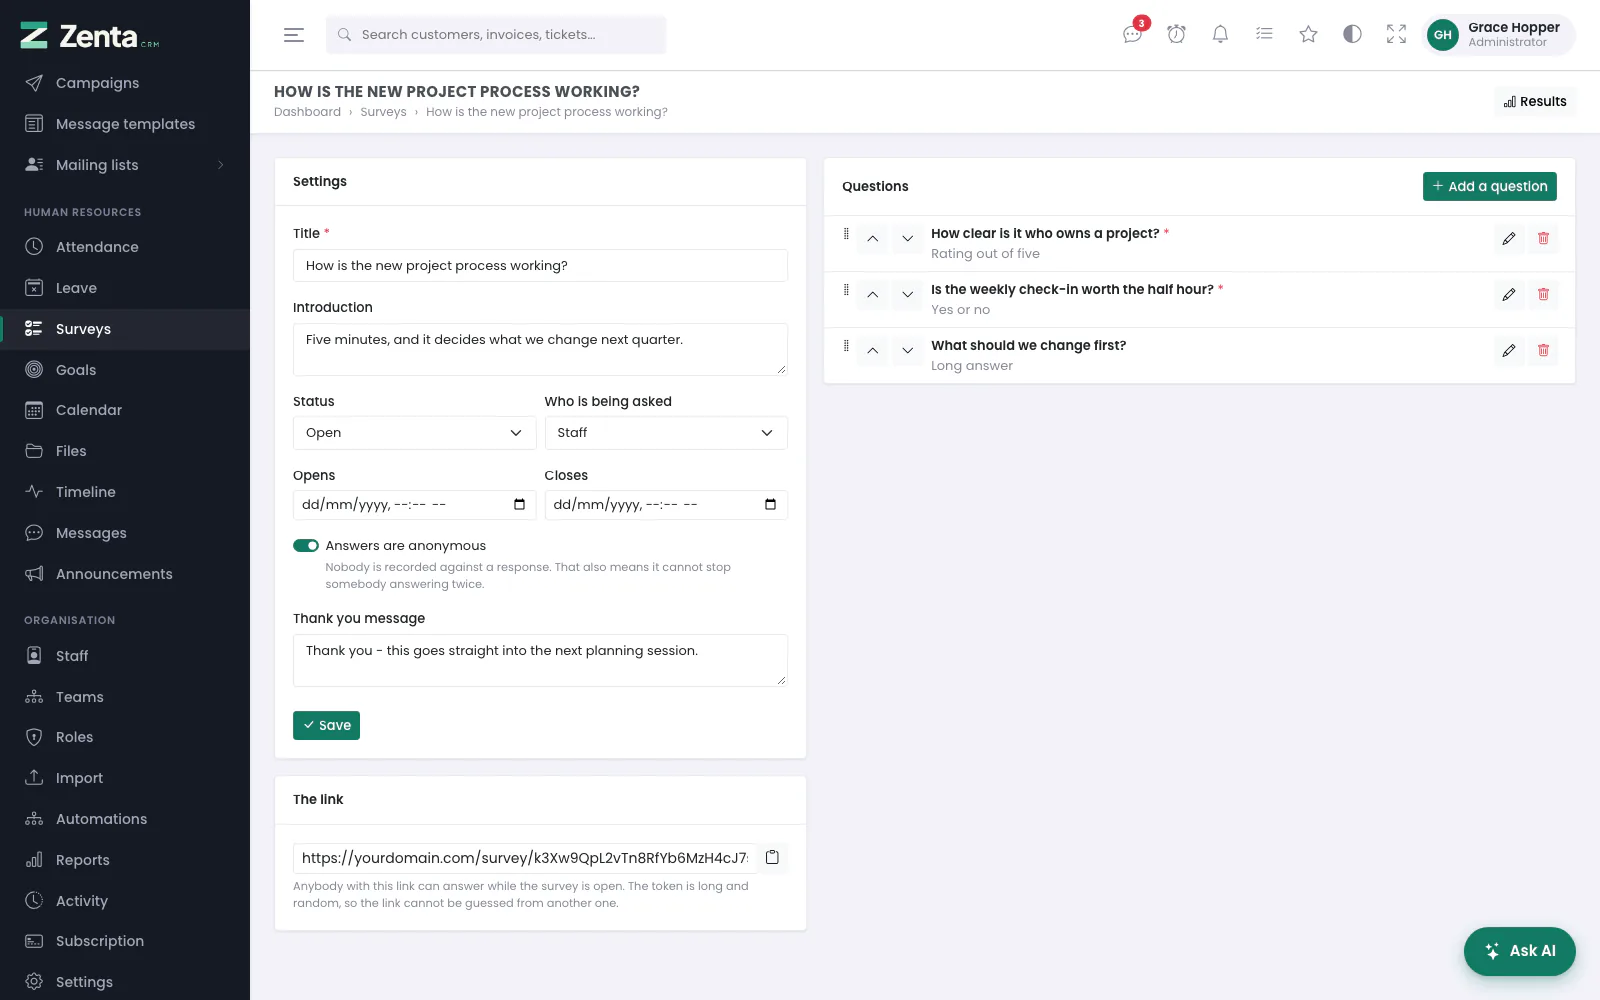Open Roles in sidebar
This screenshot has width=1600, height=1000.
pos(125,737)
